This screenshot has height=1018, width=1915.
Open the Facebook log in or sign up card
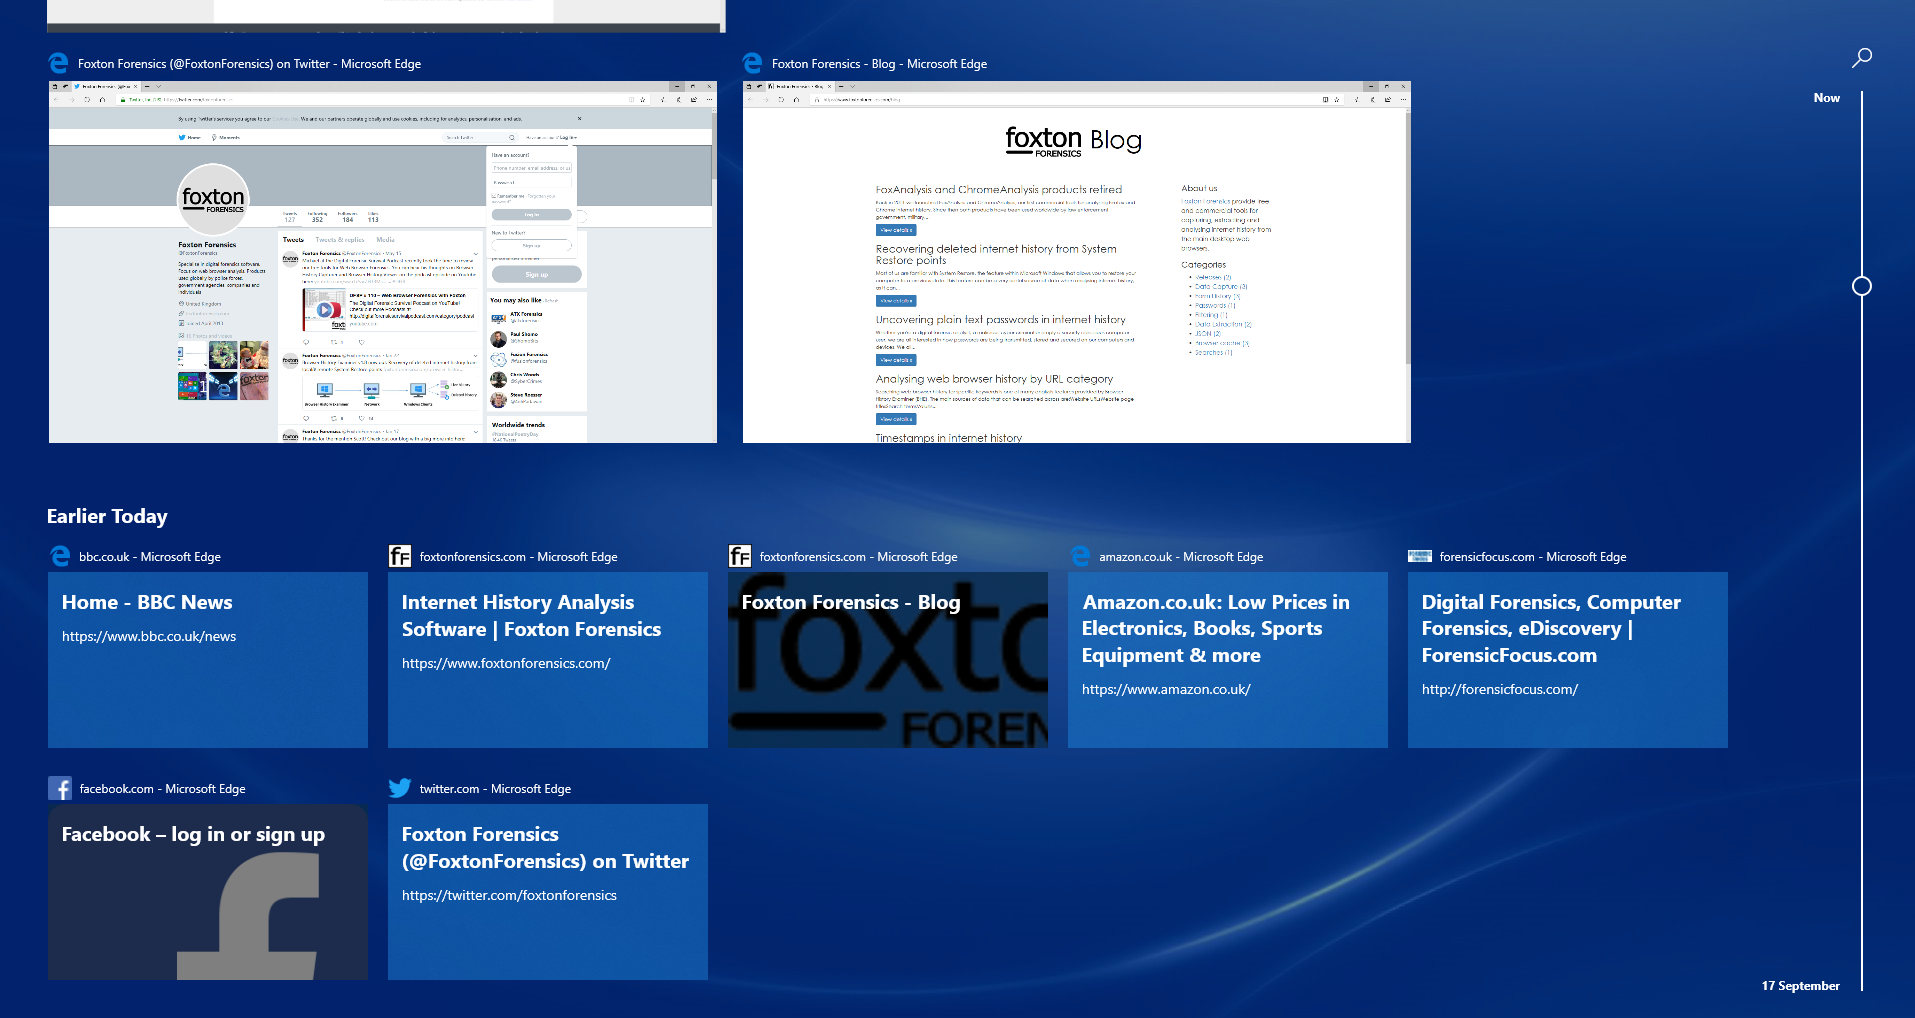click(208, 892)
